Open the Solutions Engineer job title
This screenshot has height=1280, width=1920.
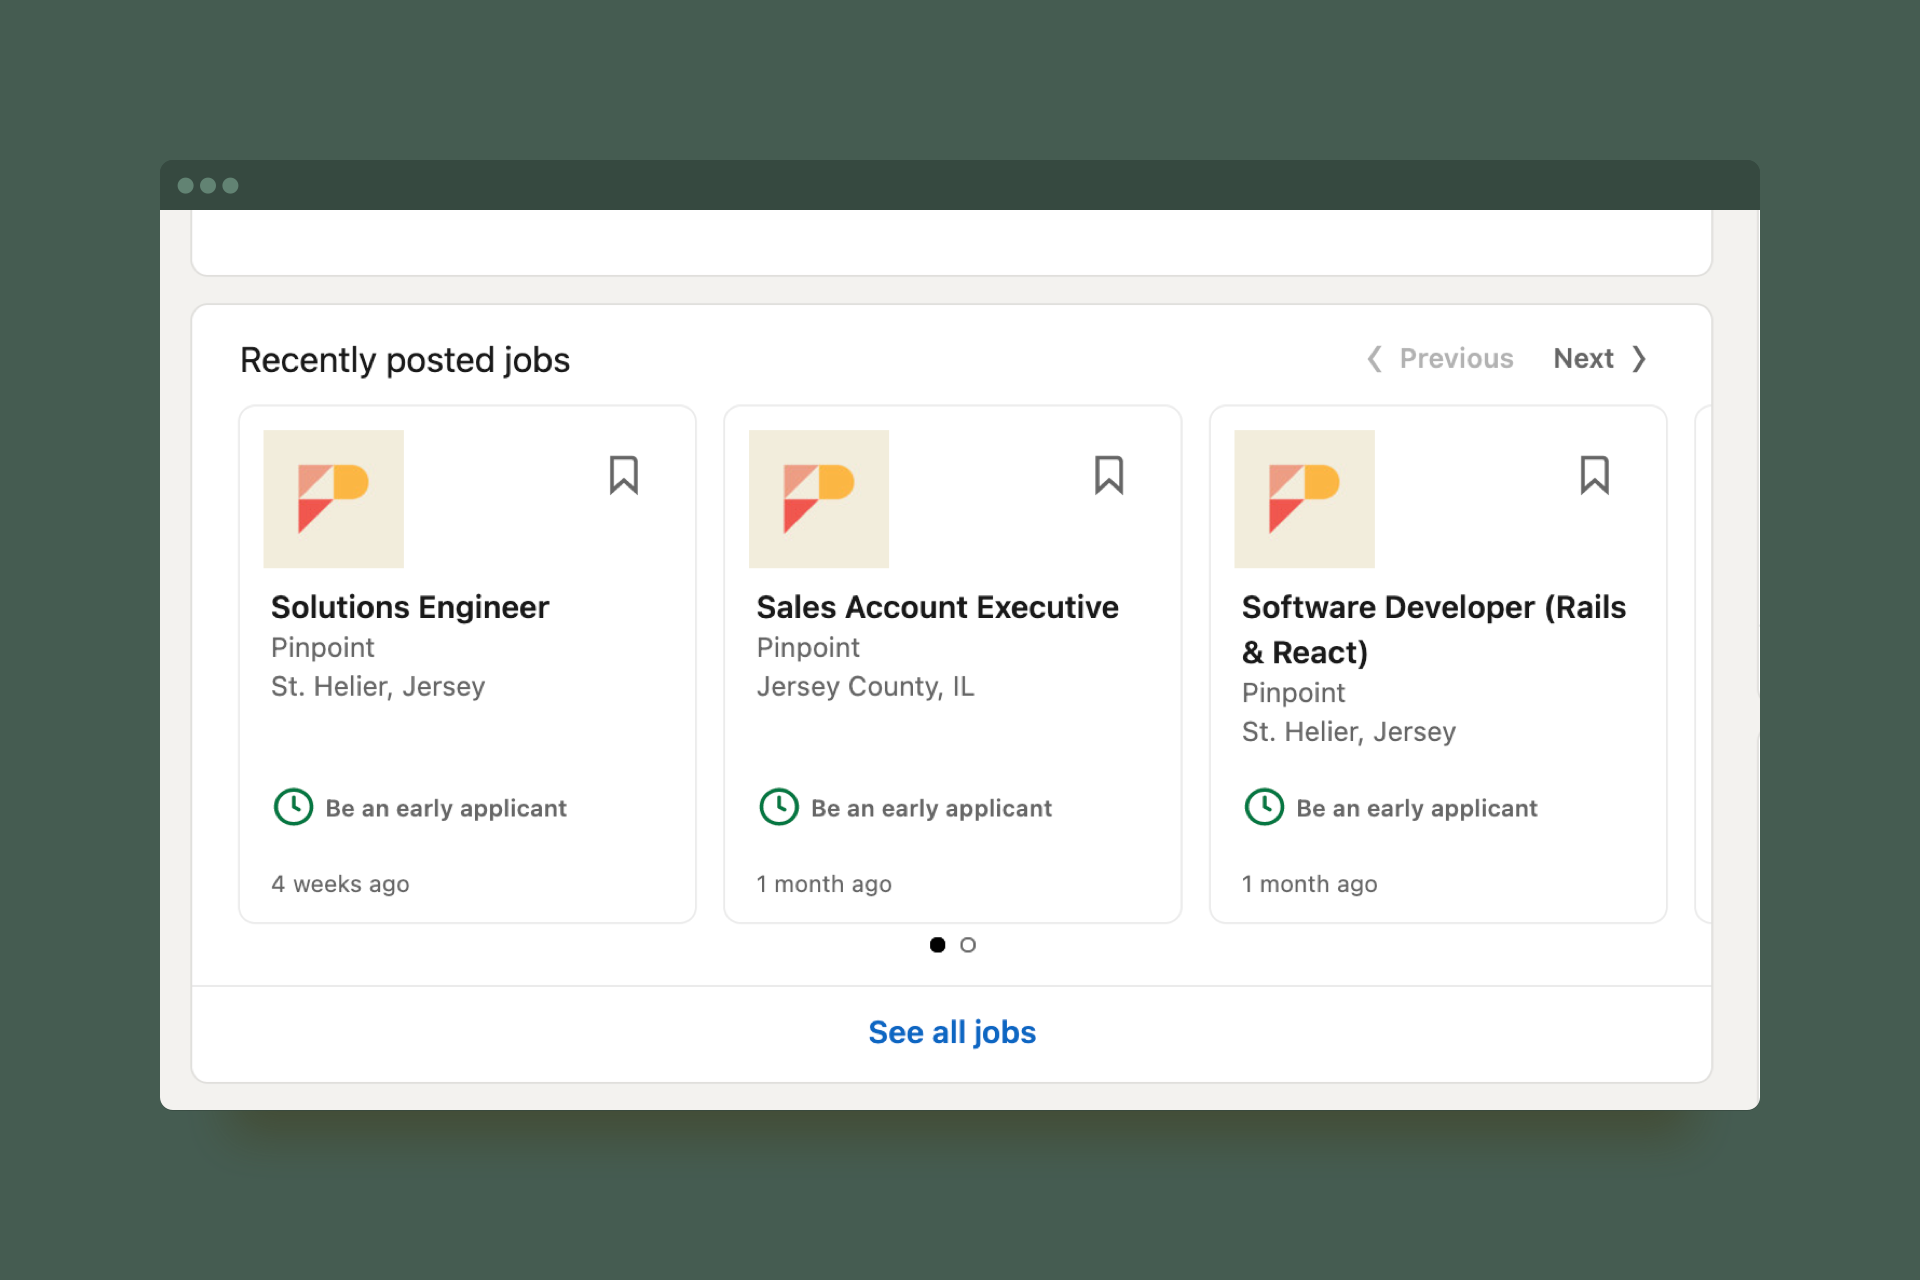click(409, 607)
